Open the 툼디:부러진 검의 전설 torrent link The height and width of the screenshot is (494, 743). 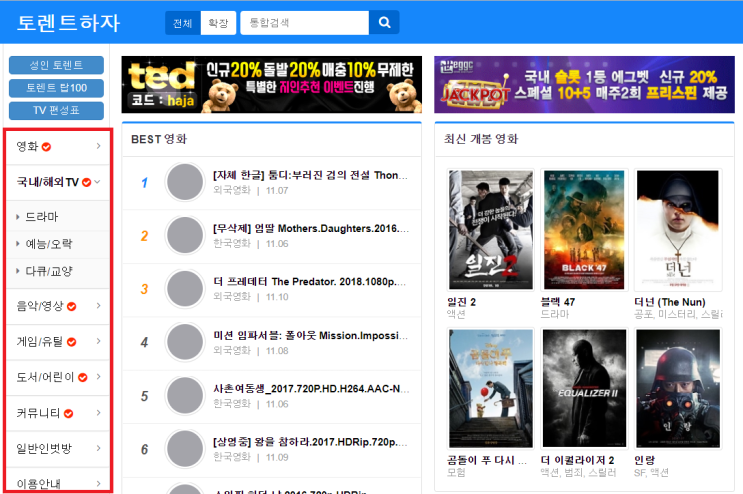click(x=310, y=175)
